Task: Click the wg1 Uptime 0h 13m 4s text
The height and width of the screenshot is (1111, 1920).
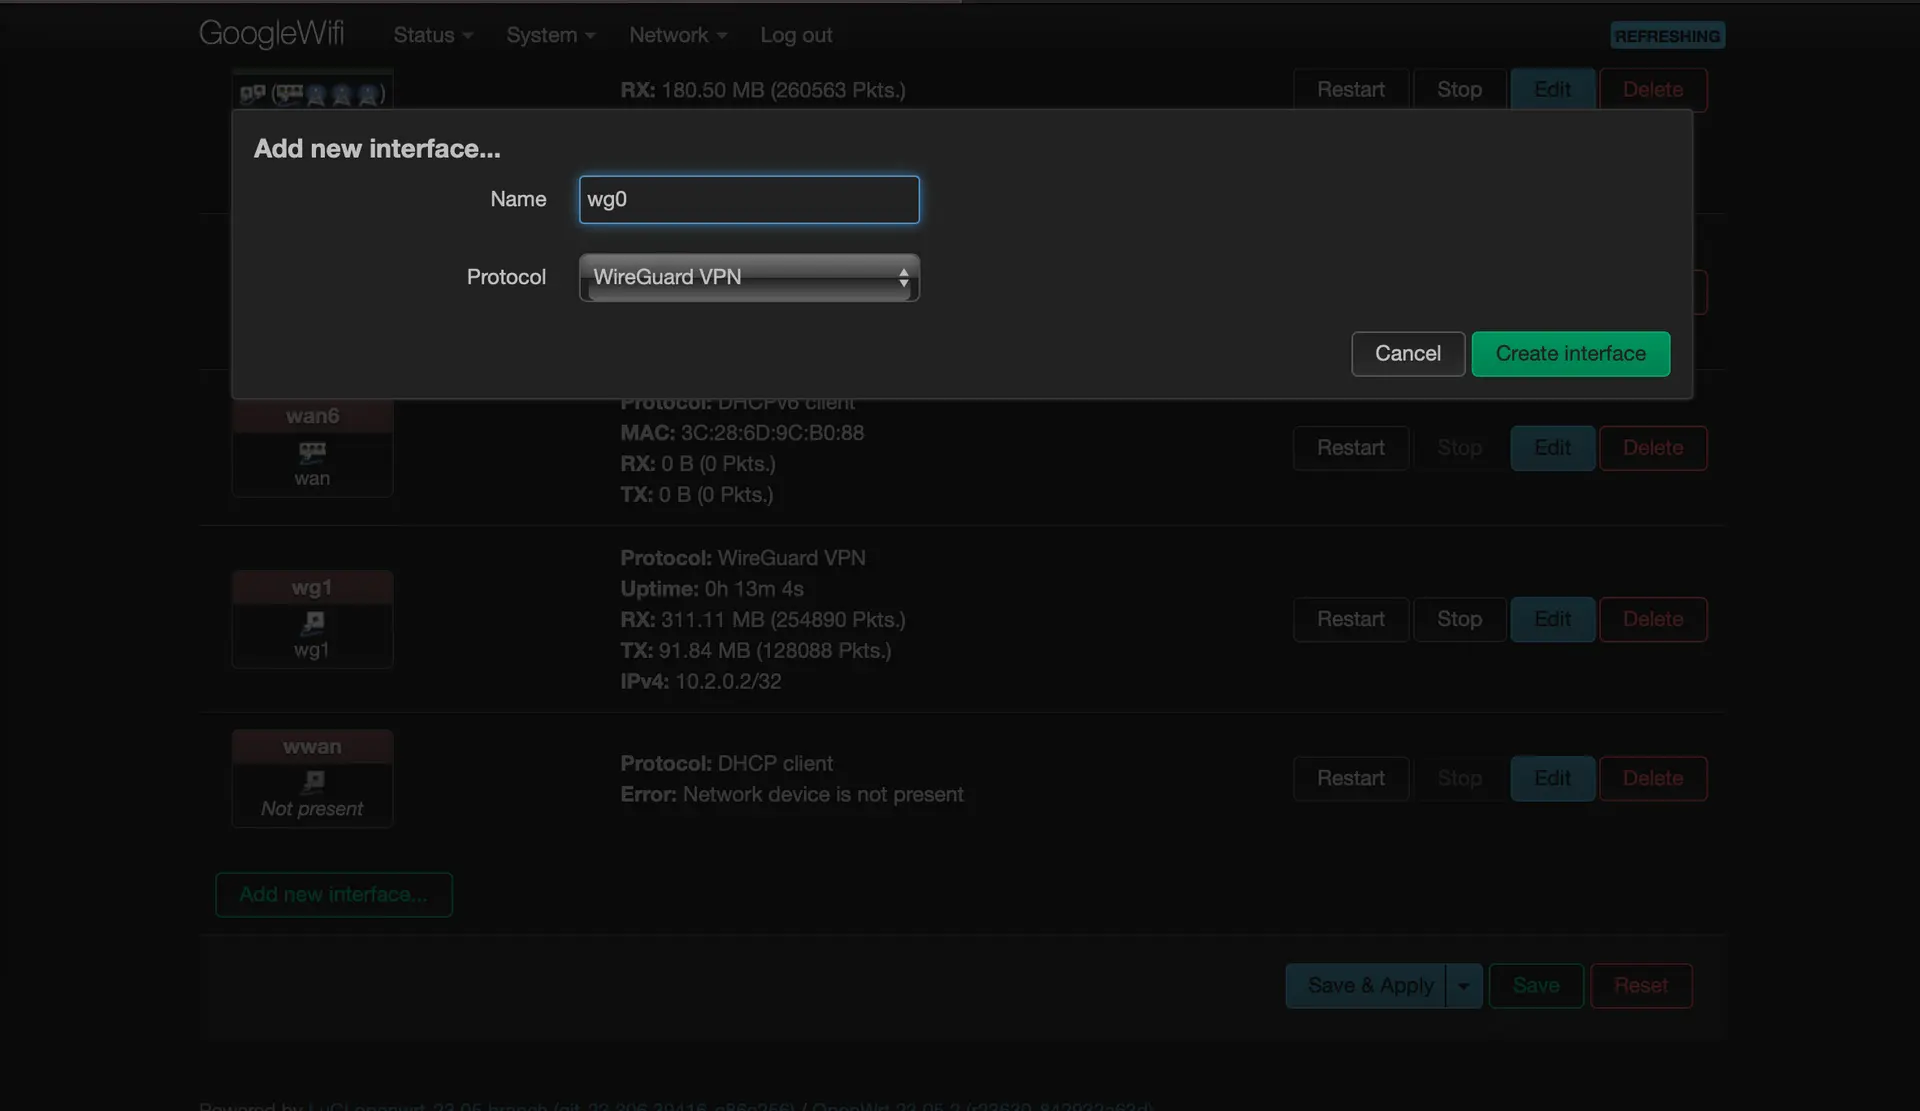Action: [712, 589]
